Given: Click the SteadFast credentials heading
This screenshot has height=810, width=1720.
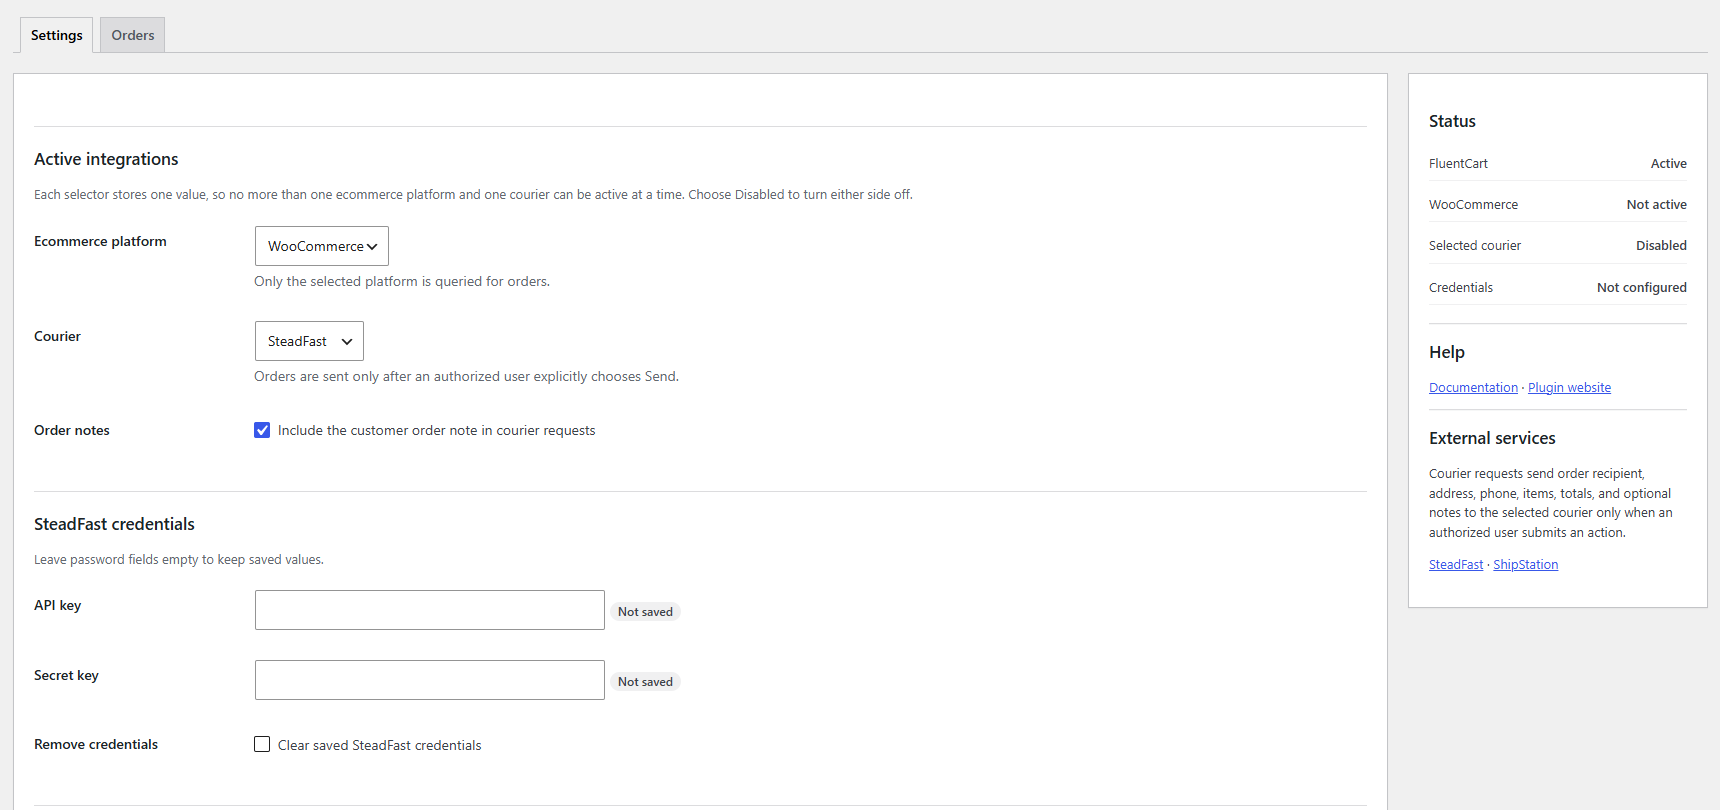Looking at the screenshot, I should [x=114, y=524].
